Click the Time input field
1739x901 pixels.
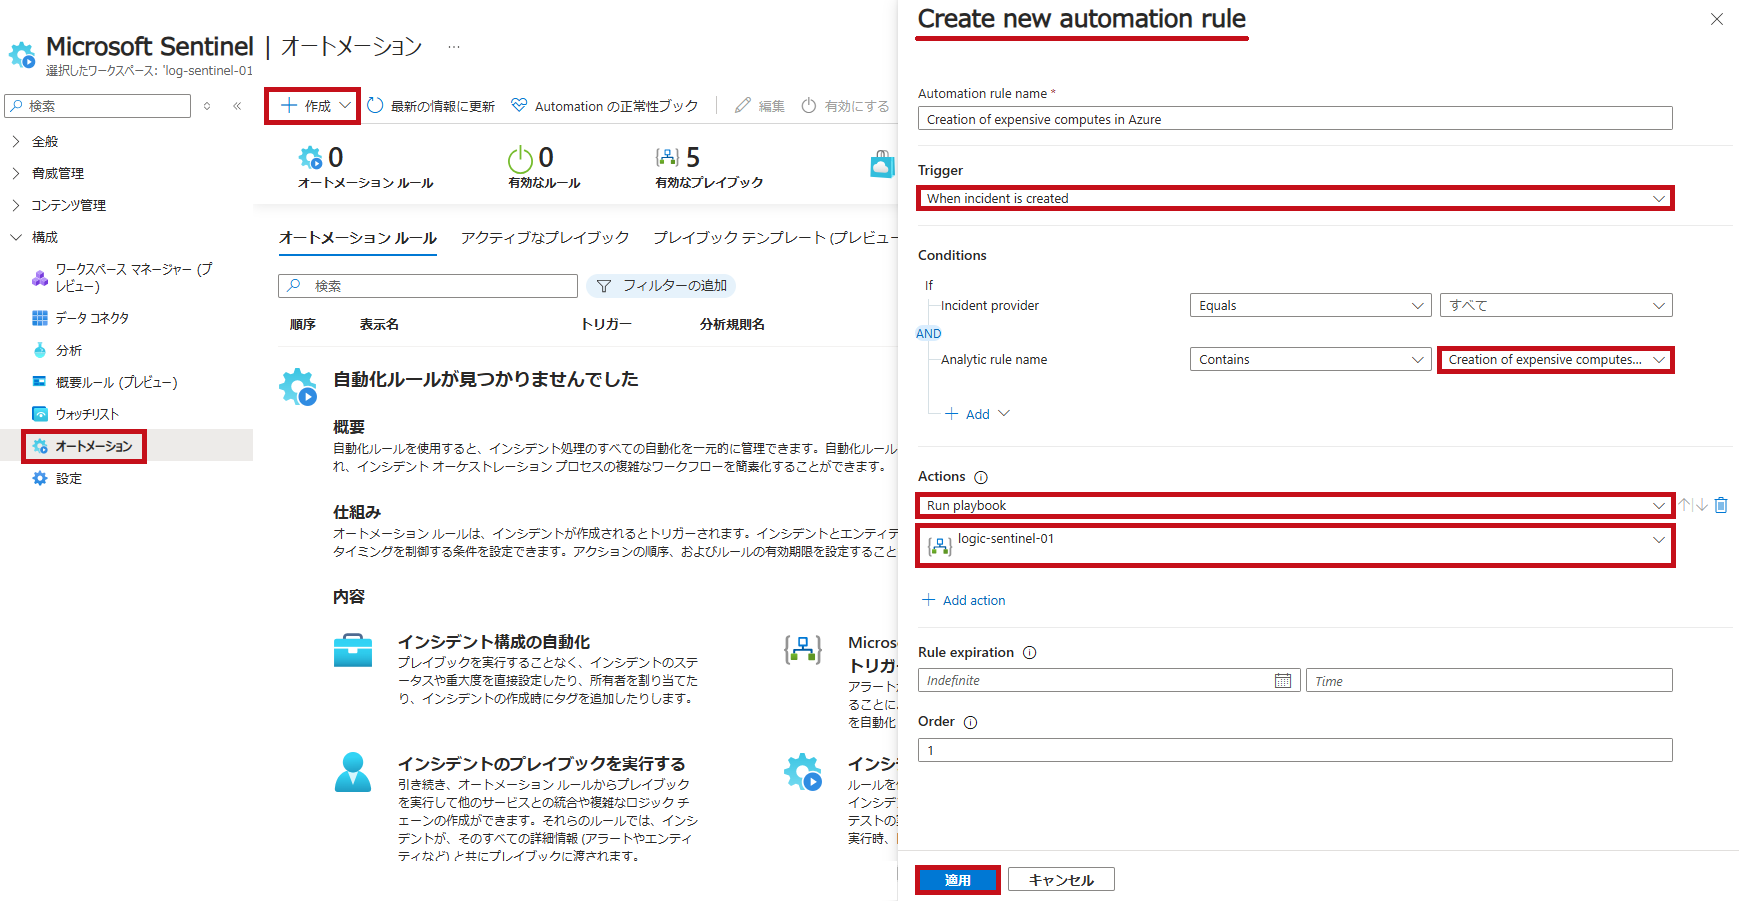tap(1489, 681)
